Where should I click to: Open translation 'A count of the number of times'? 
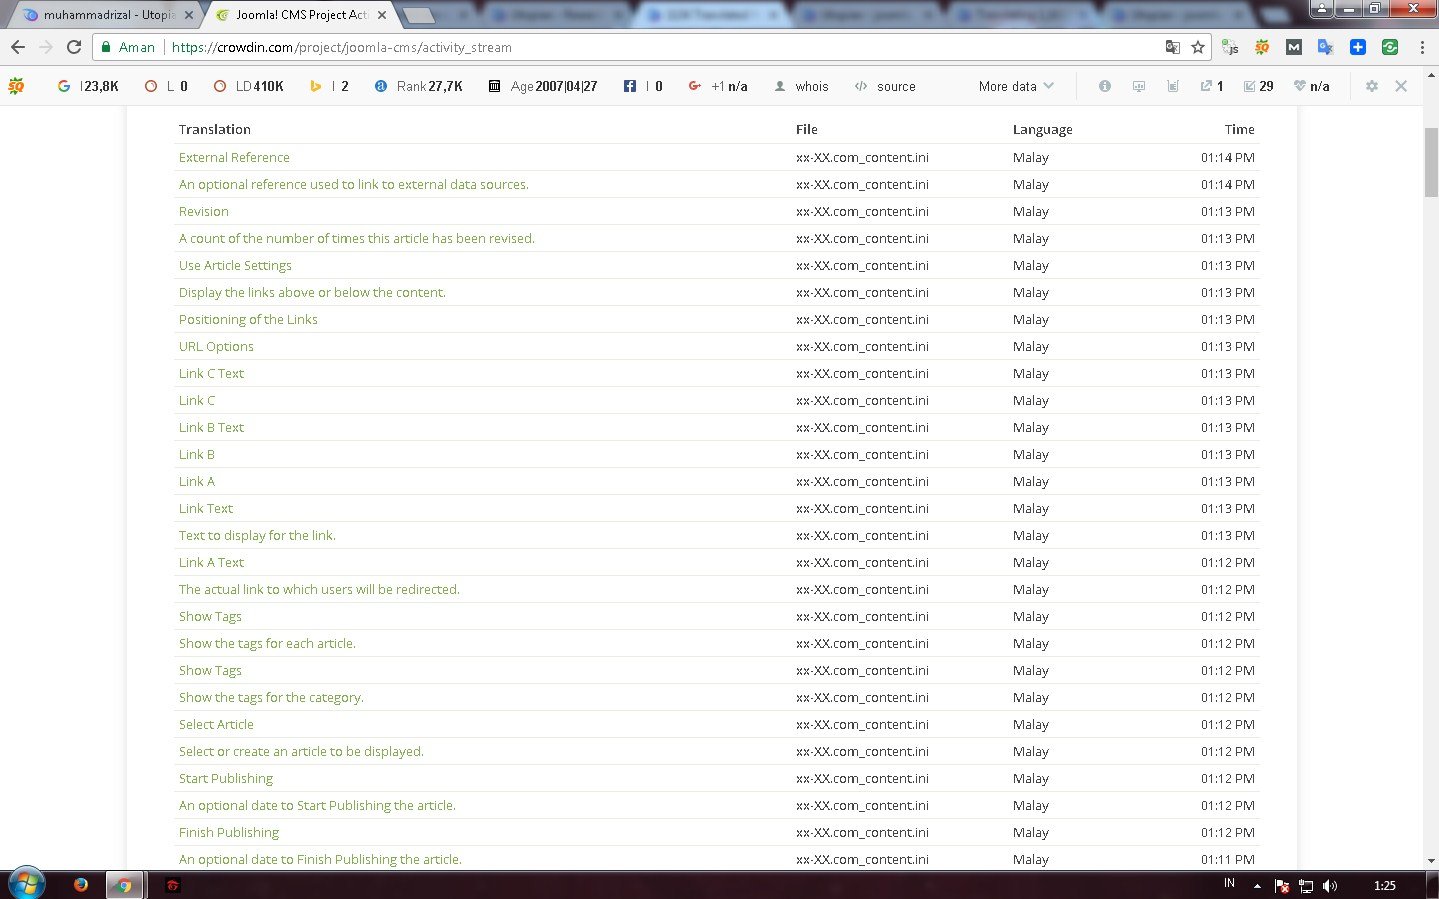click(x=357, y=238)
